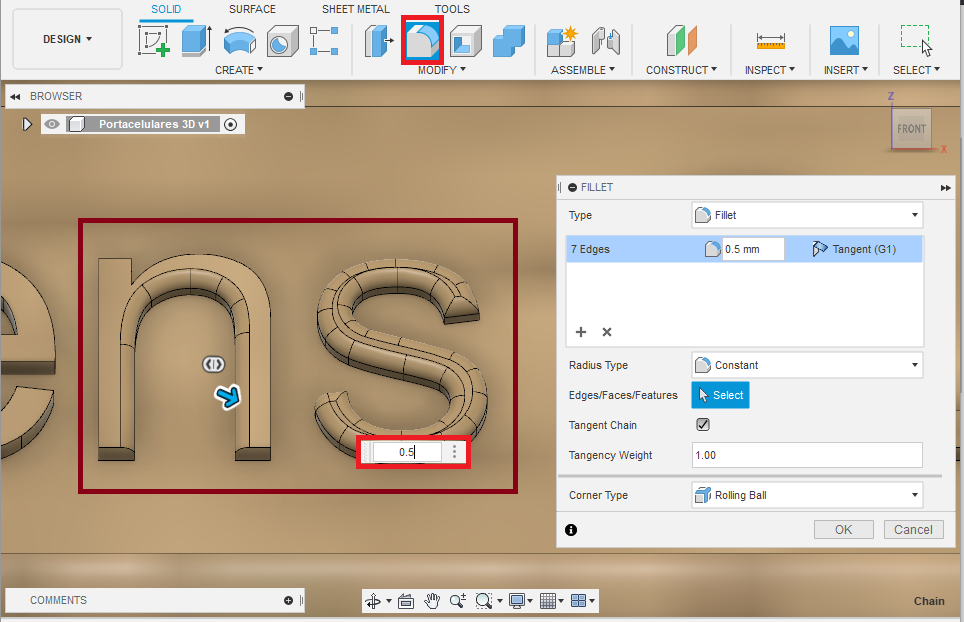This screenshot has height=622, width=964.
Task: Toggle visibility eye of Portacelulares 3D v1
Action: (52, 124)
